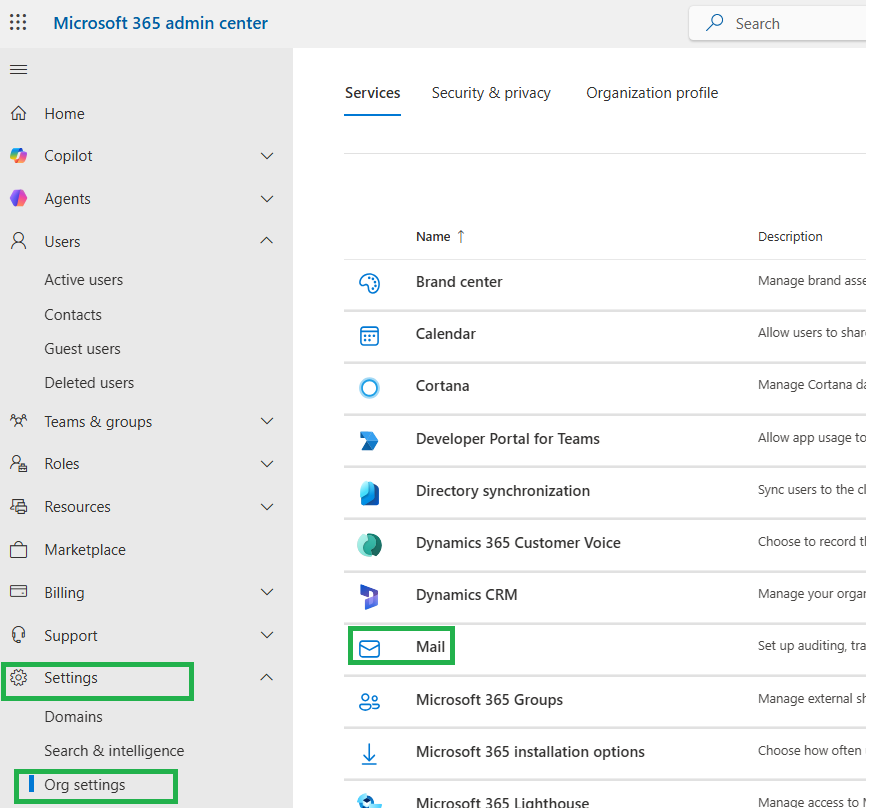Open the Brand center service row
Screen dimensions: 872x808
click(459, 282)
